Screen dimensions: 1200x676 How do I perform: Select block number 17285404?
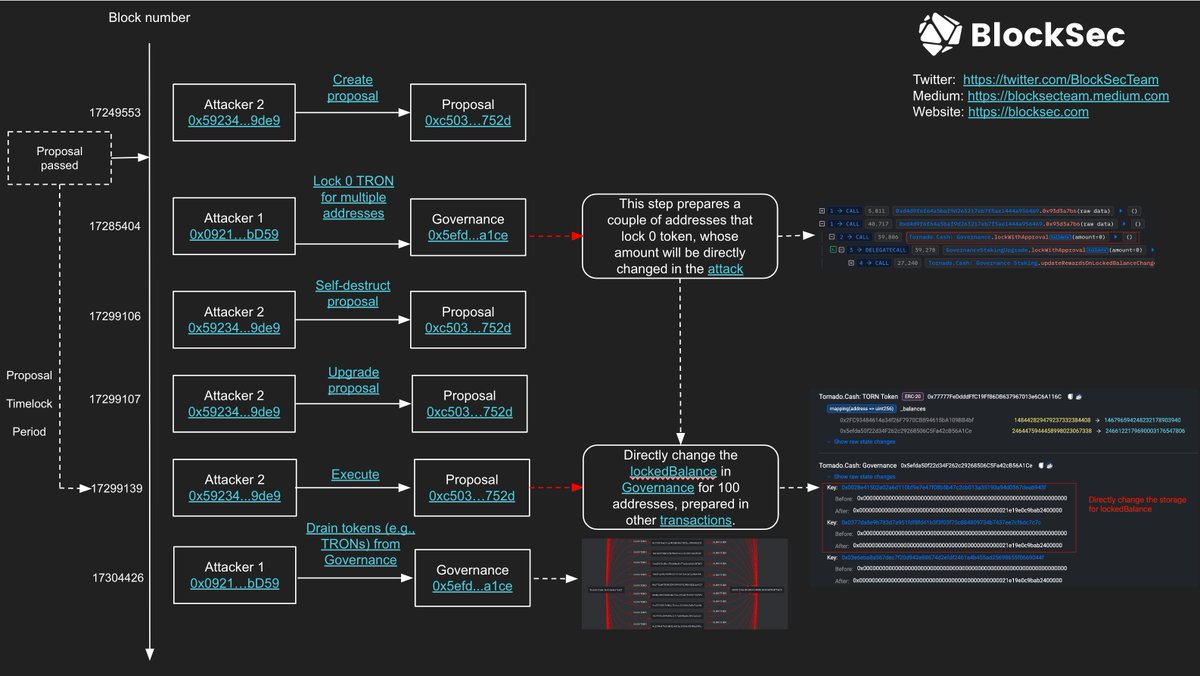[x=115, y=227]
